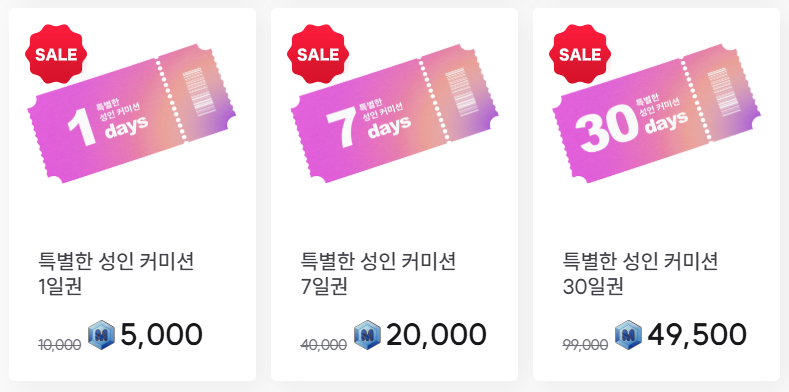Click the barcode on the 30 days ticket
Viewport: 789px width, 392px height.
pyautogui.click(x=719, y=93)
